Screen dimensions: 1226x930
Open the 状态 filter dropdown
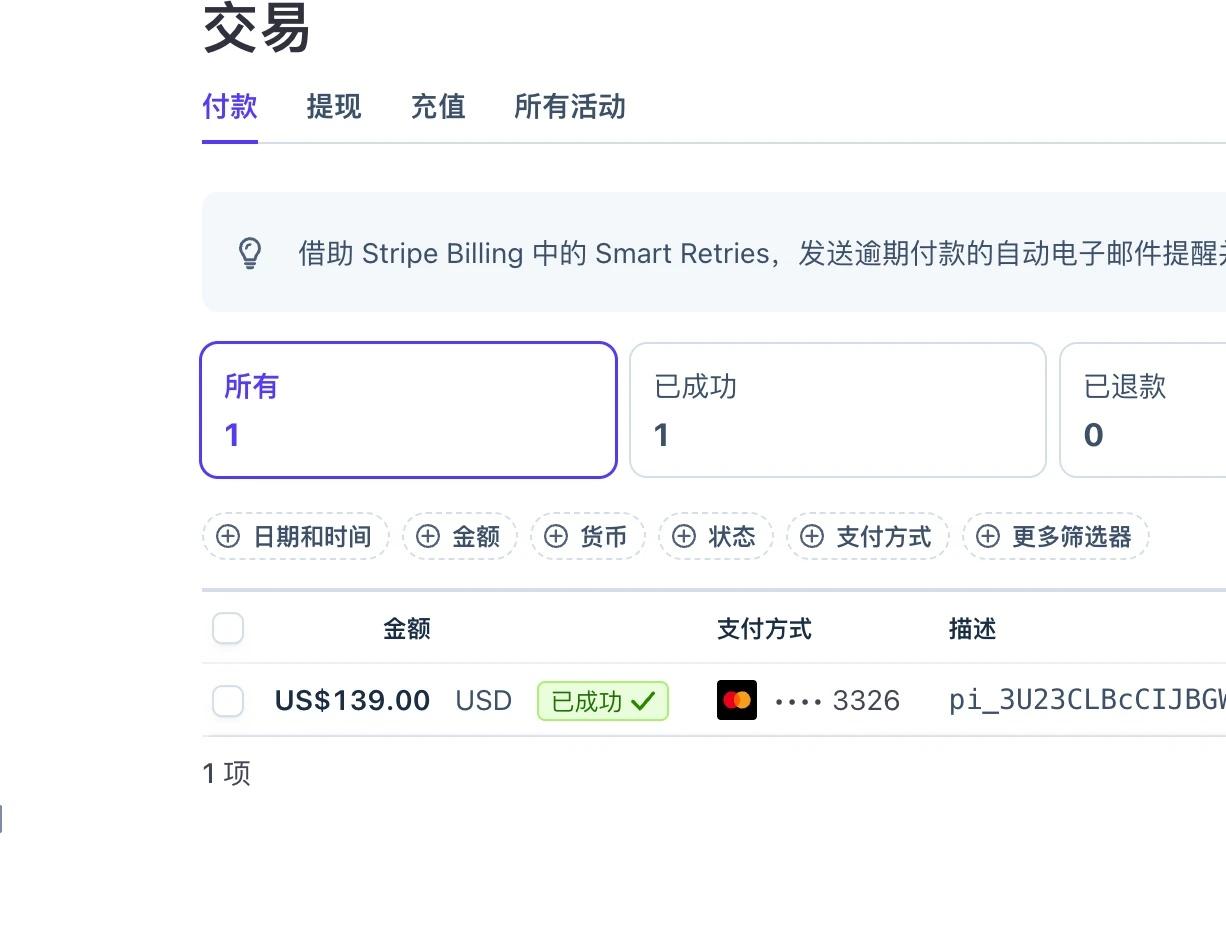click(716, 536)
